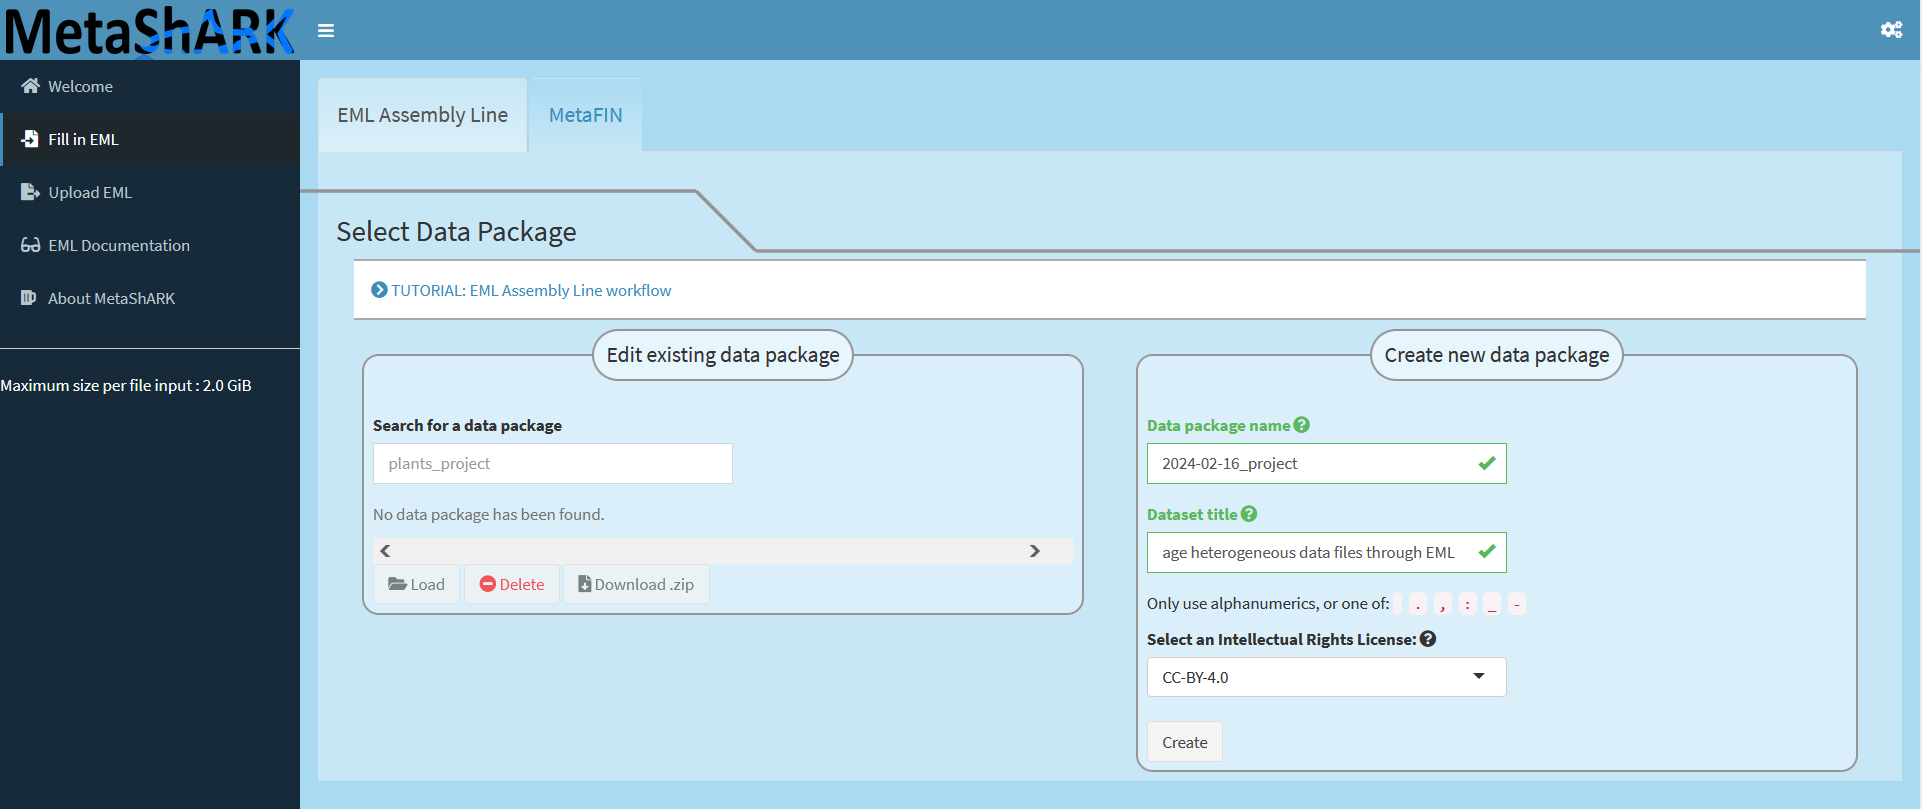This screenshot has width=1922, height=809.
Task: Click the MetaShARK logo
Action: (150, 30)
